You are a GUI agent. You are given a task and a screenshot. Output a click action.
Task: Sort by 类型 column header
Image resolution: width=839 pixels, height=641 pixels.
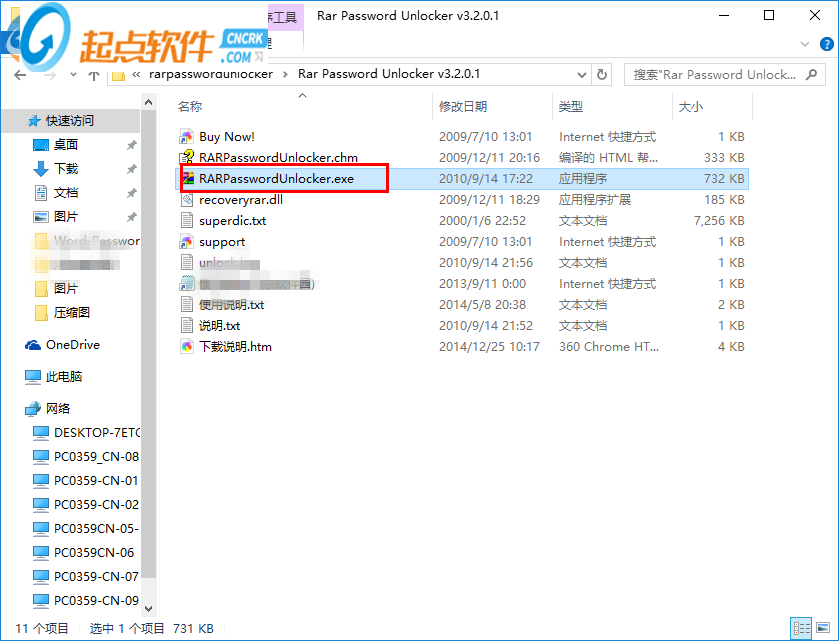pos(570,106)
